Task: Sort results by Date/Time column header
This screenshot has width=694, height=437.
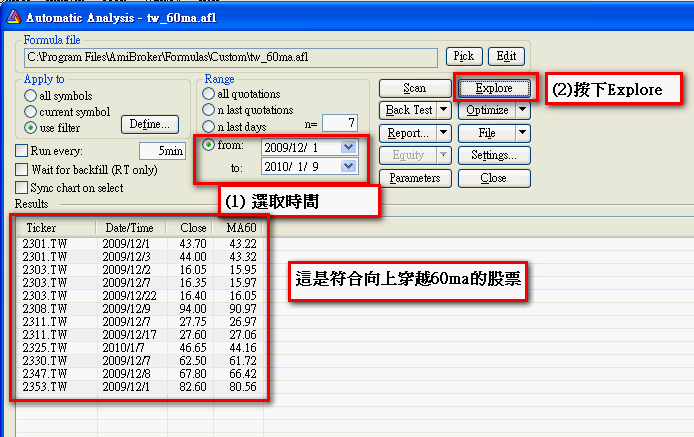Action: coord(131,228)
